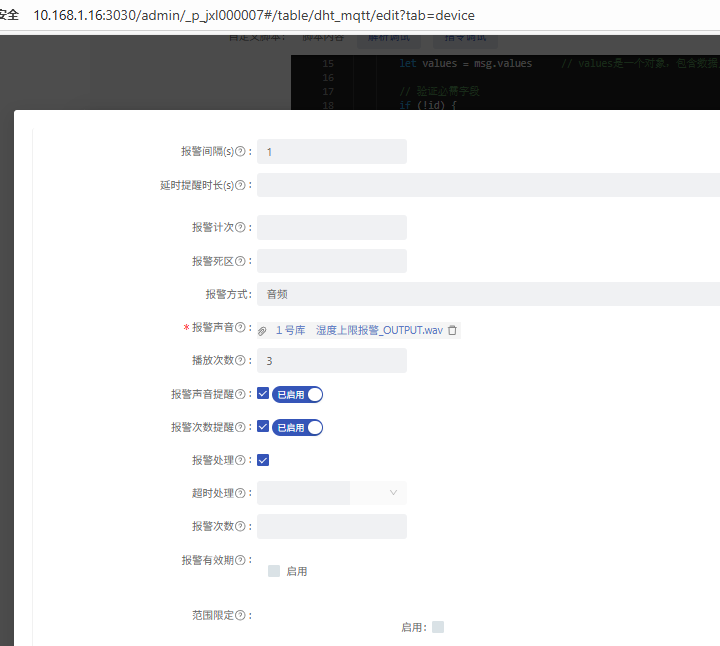Viewport: 720px width, 646px height.
Task: Toggle the 报警声音提醒 已启用 switch
Action: pos(298,394)
